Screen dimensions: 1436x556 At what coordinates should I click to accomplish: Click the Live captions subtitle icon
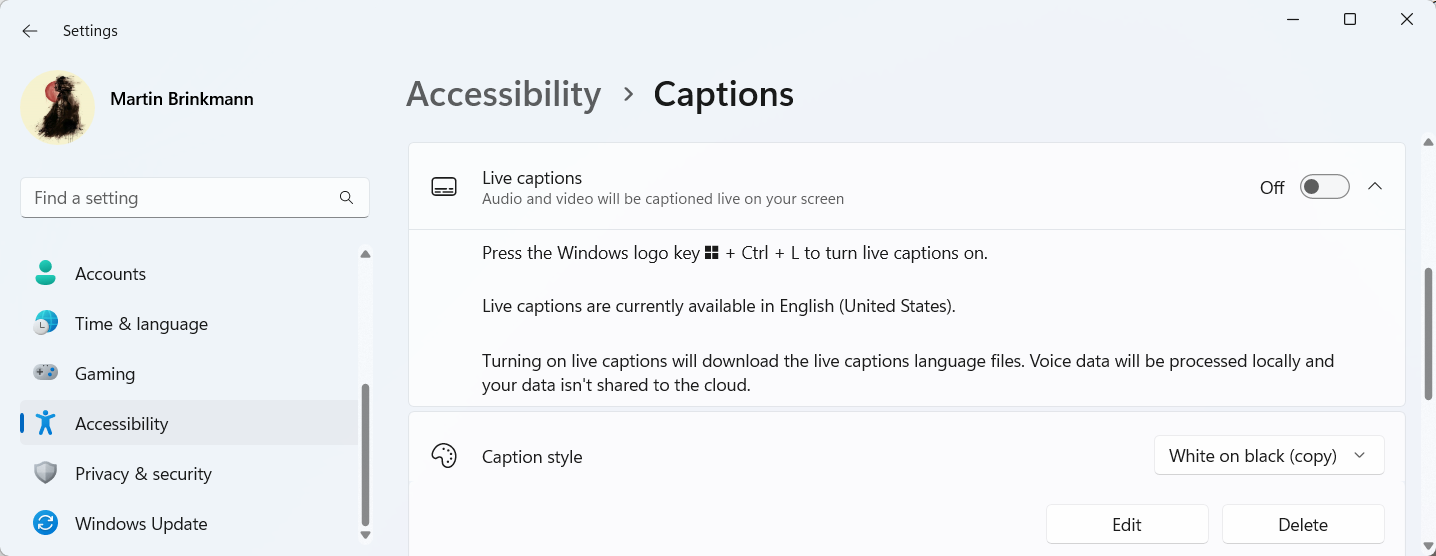[444, 187]
